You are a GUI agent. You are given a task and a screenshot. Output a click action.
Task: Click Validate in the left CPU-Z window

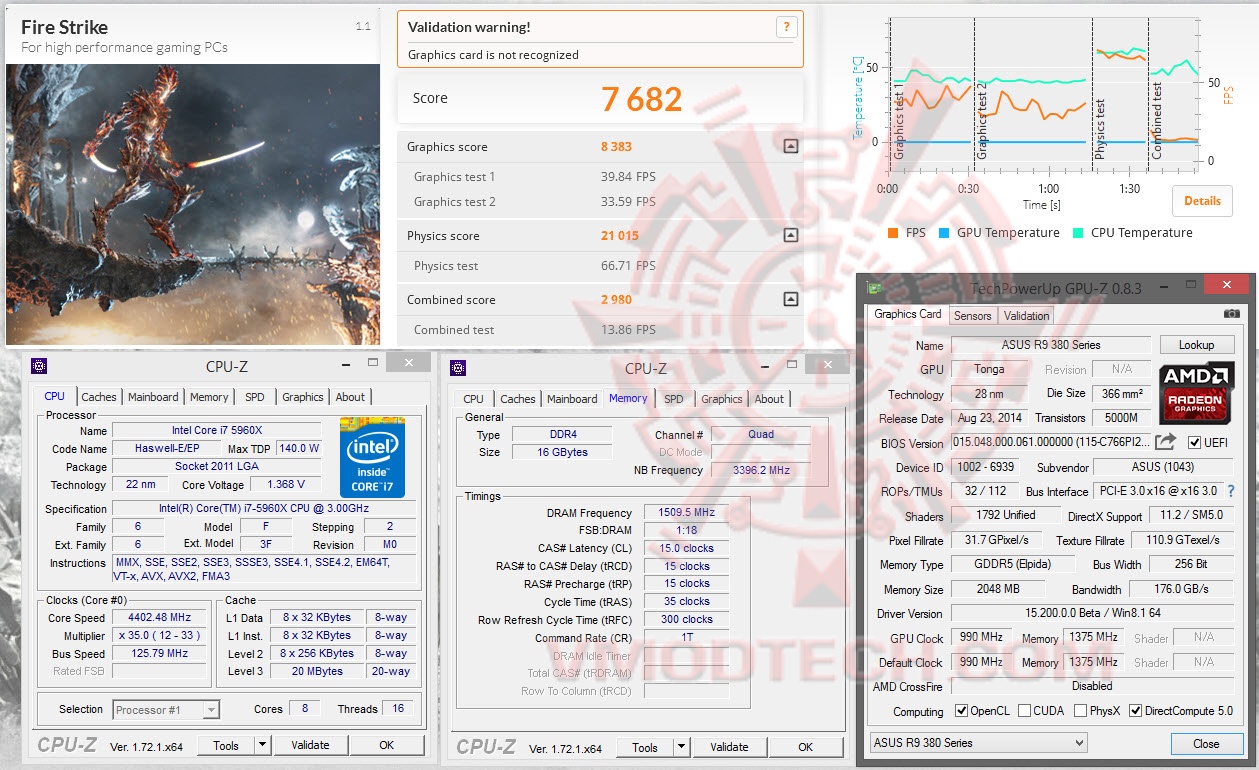click(x=310, y=745)
